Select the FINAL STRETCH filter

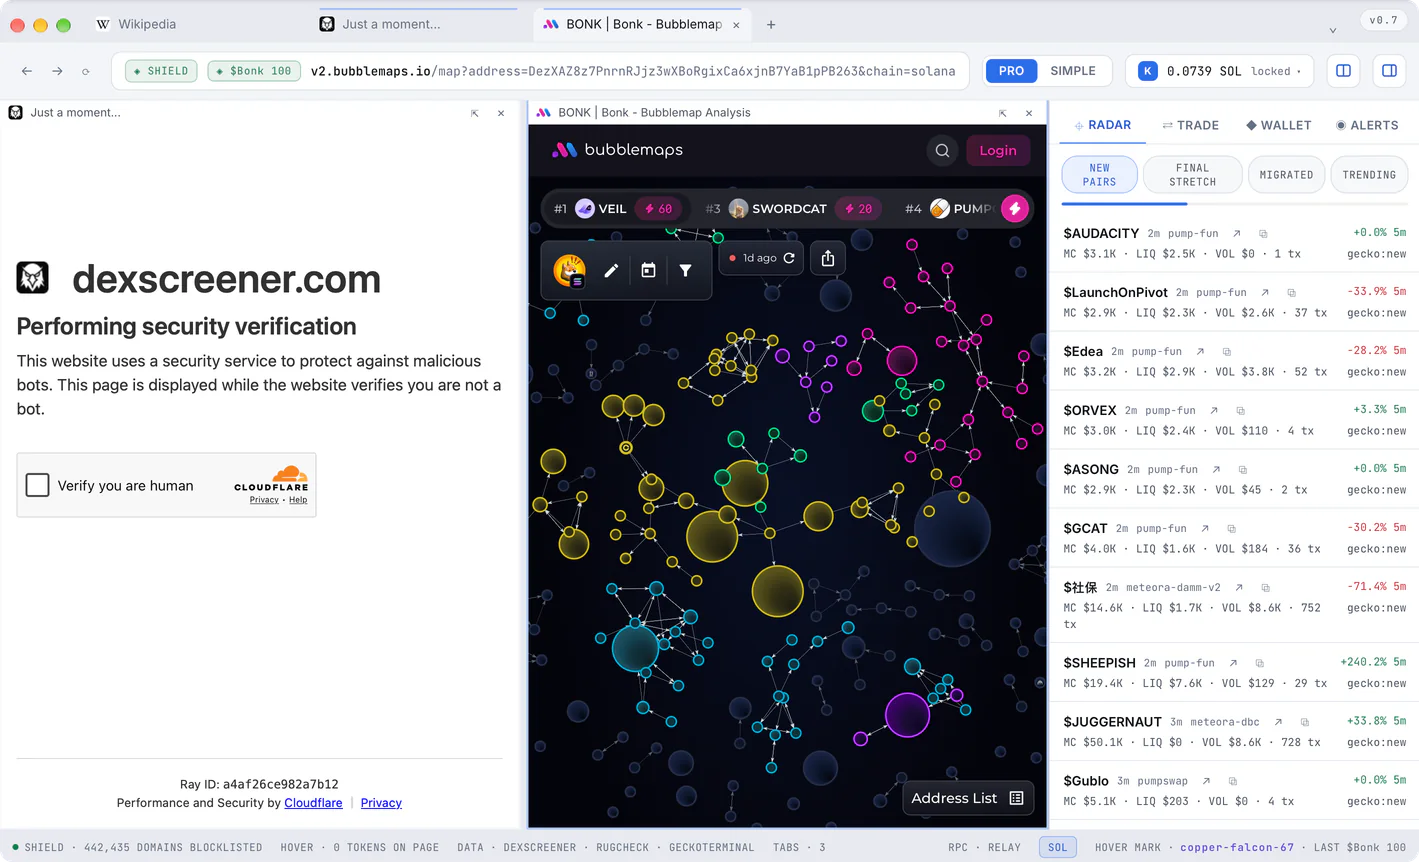(x=1192, y=175)
